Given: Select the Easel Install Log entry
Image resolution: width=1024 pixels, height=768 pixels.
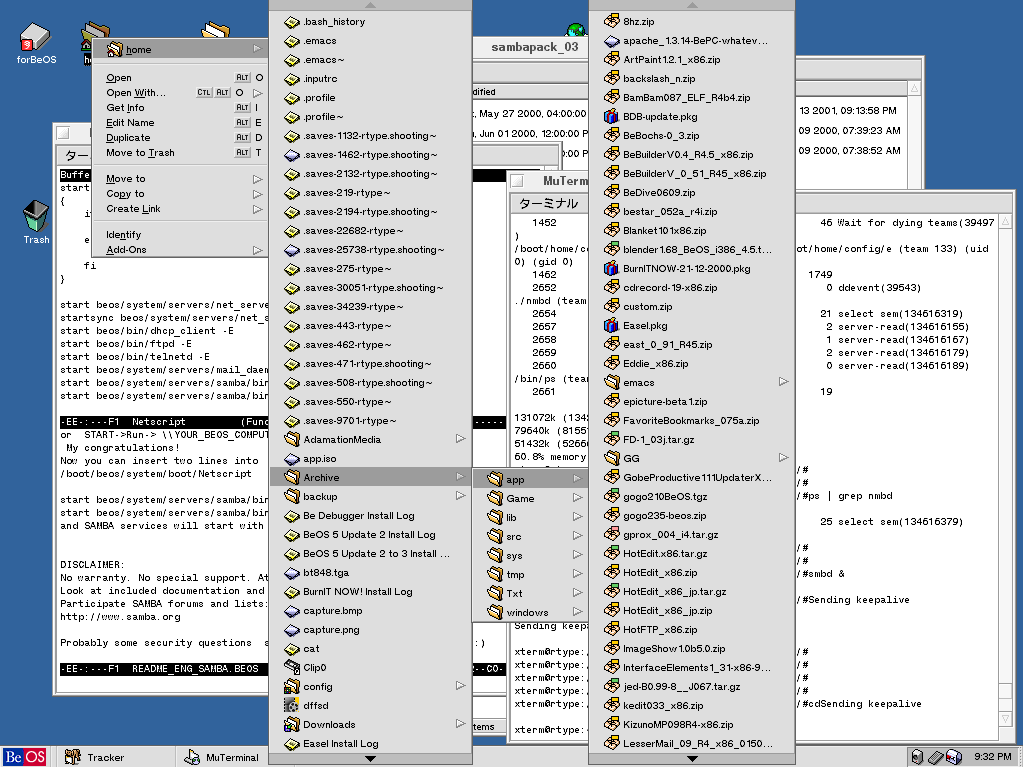Looking at the screenshot, I should 370,744.
